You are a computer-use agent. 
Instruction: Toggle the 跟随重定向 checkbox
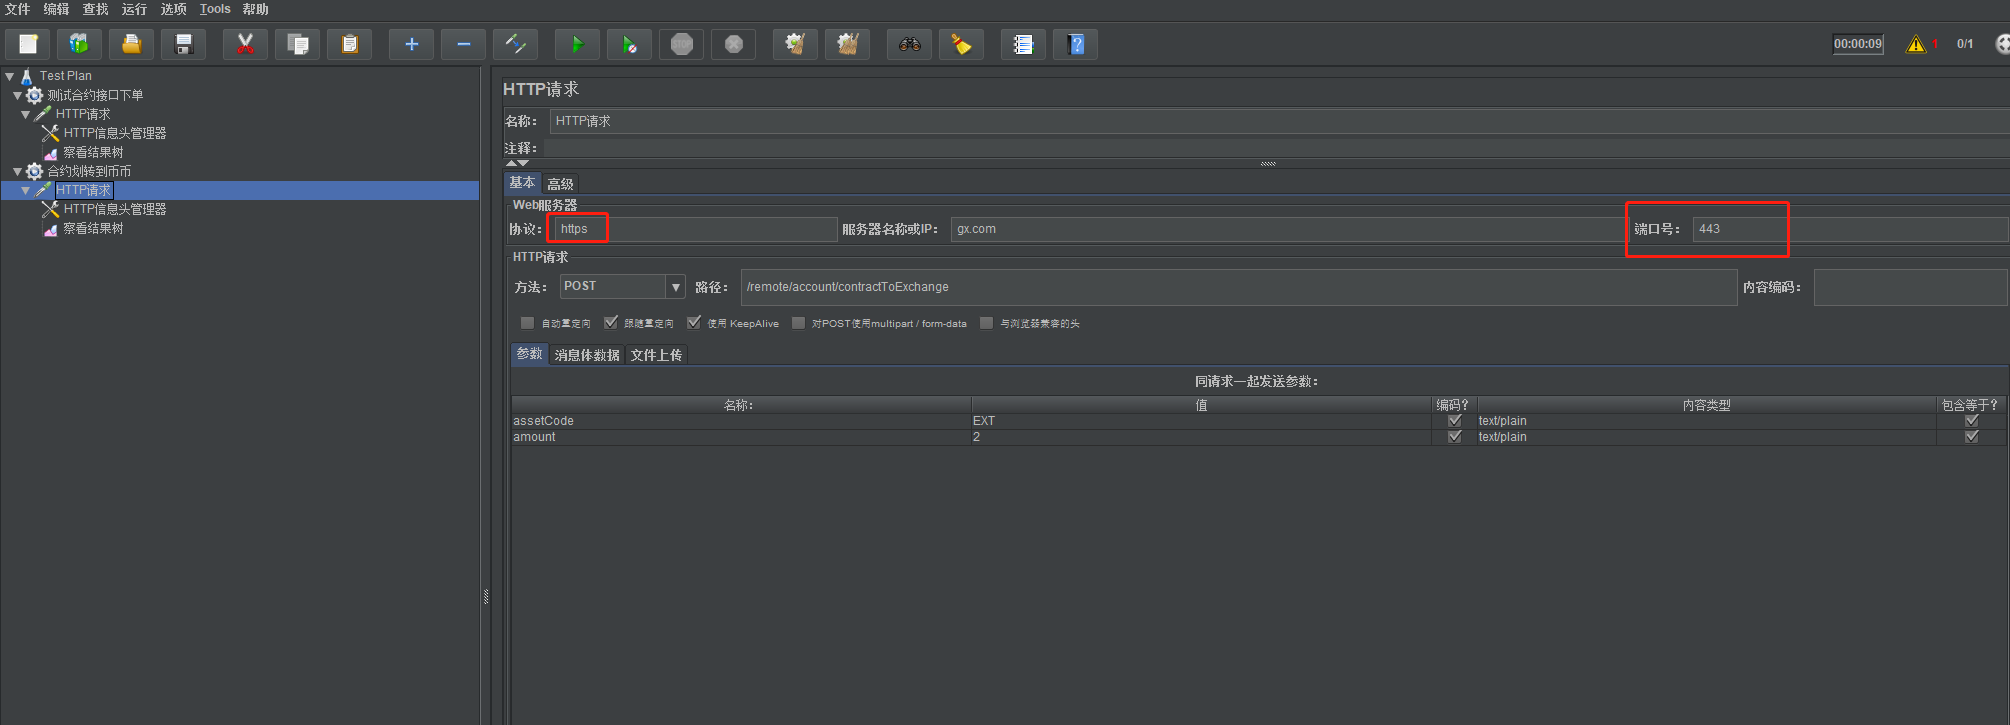[x=611, y=323]
